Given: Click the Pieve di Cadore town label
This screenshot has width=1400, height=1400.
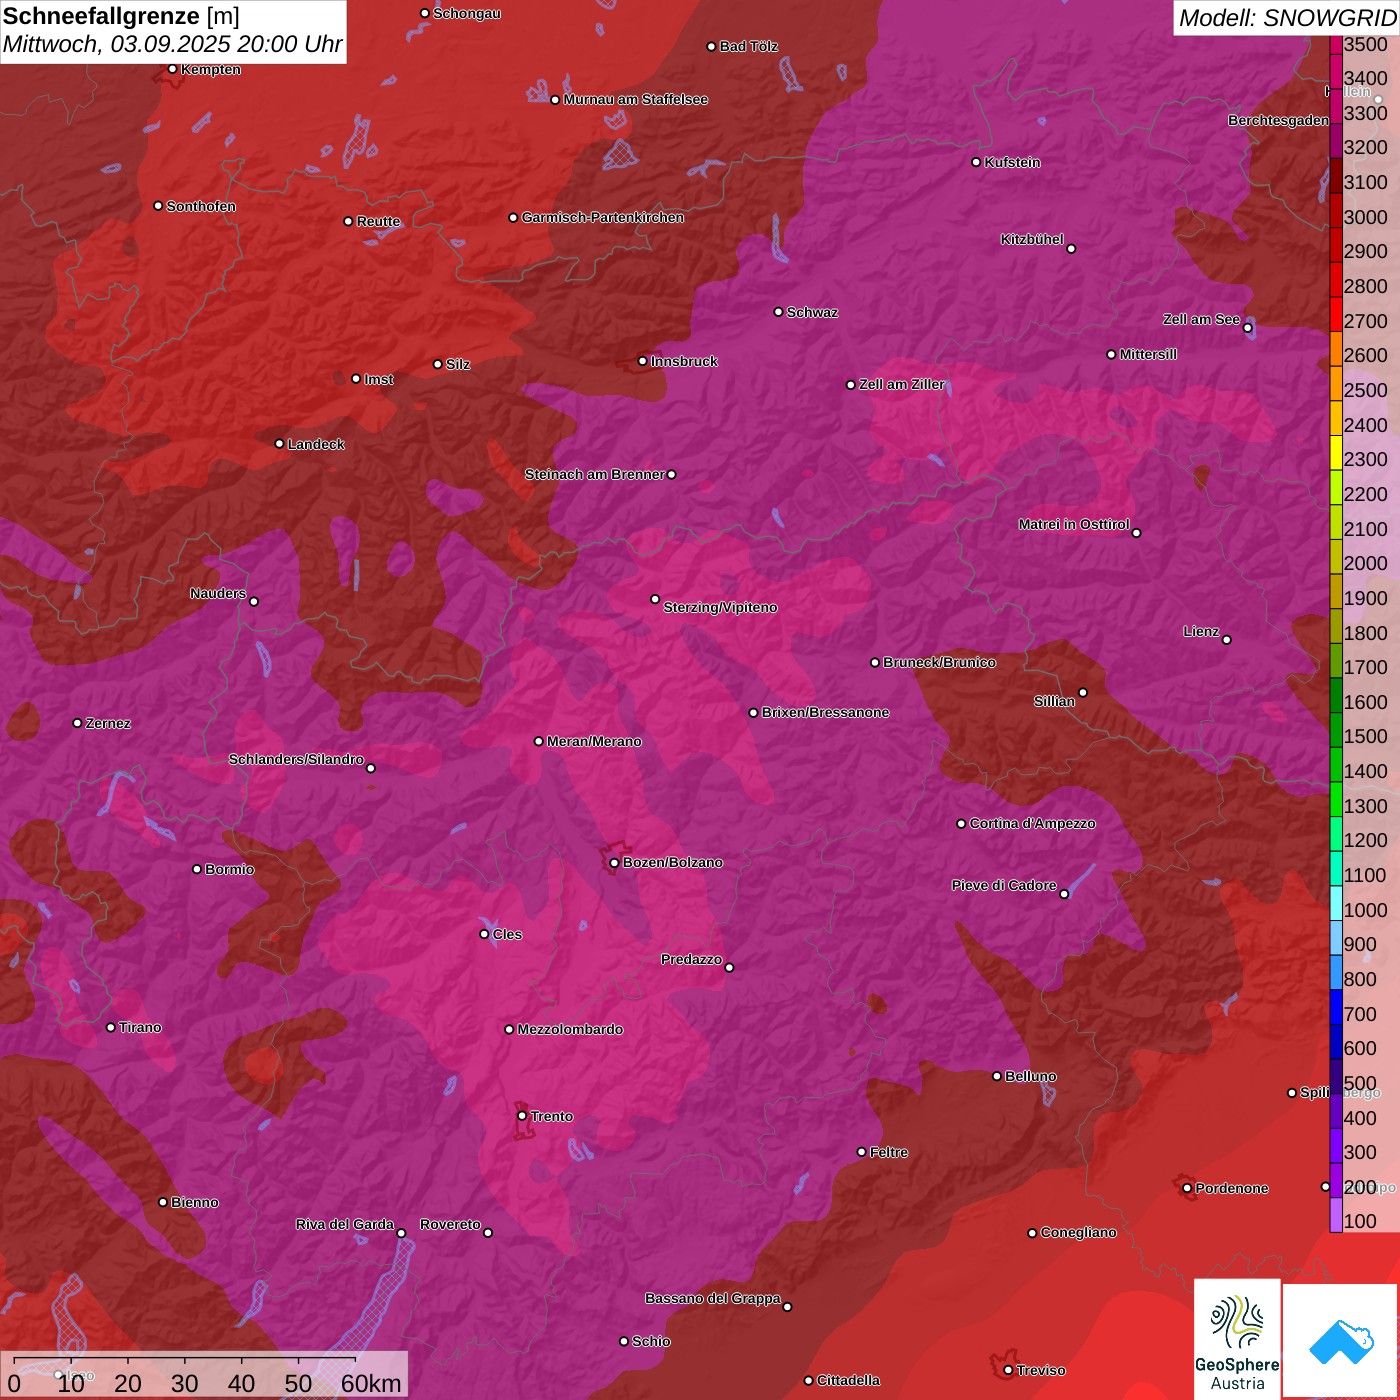Looking at the screenshot, I should click(x=1004, y=885).
